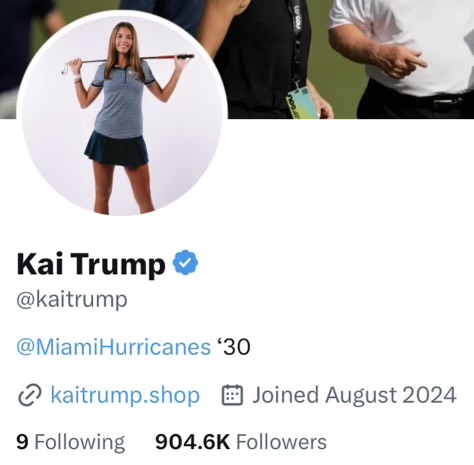This screenshot has height=465, width=474.
Task: Click the chain link icon beside kaitrump.shop
Action: [x=30, y=395]
